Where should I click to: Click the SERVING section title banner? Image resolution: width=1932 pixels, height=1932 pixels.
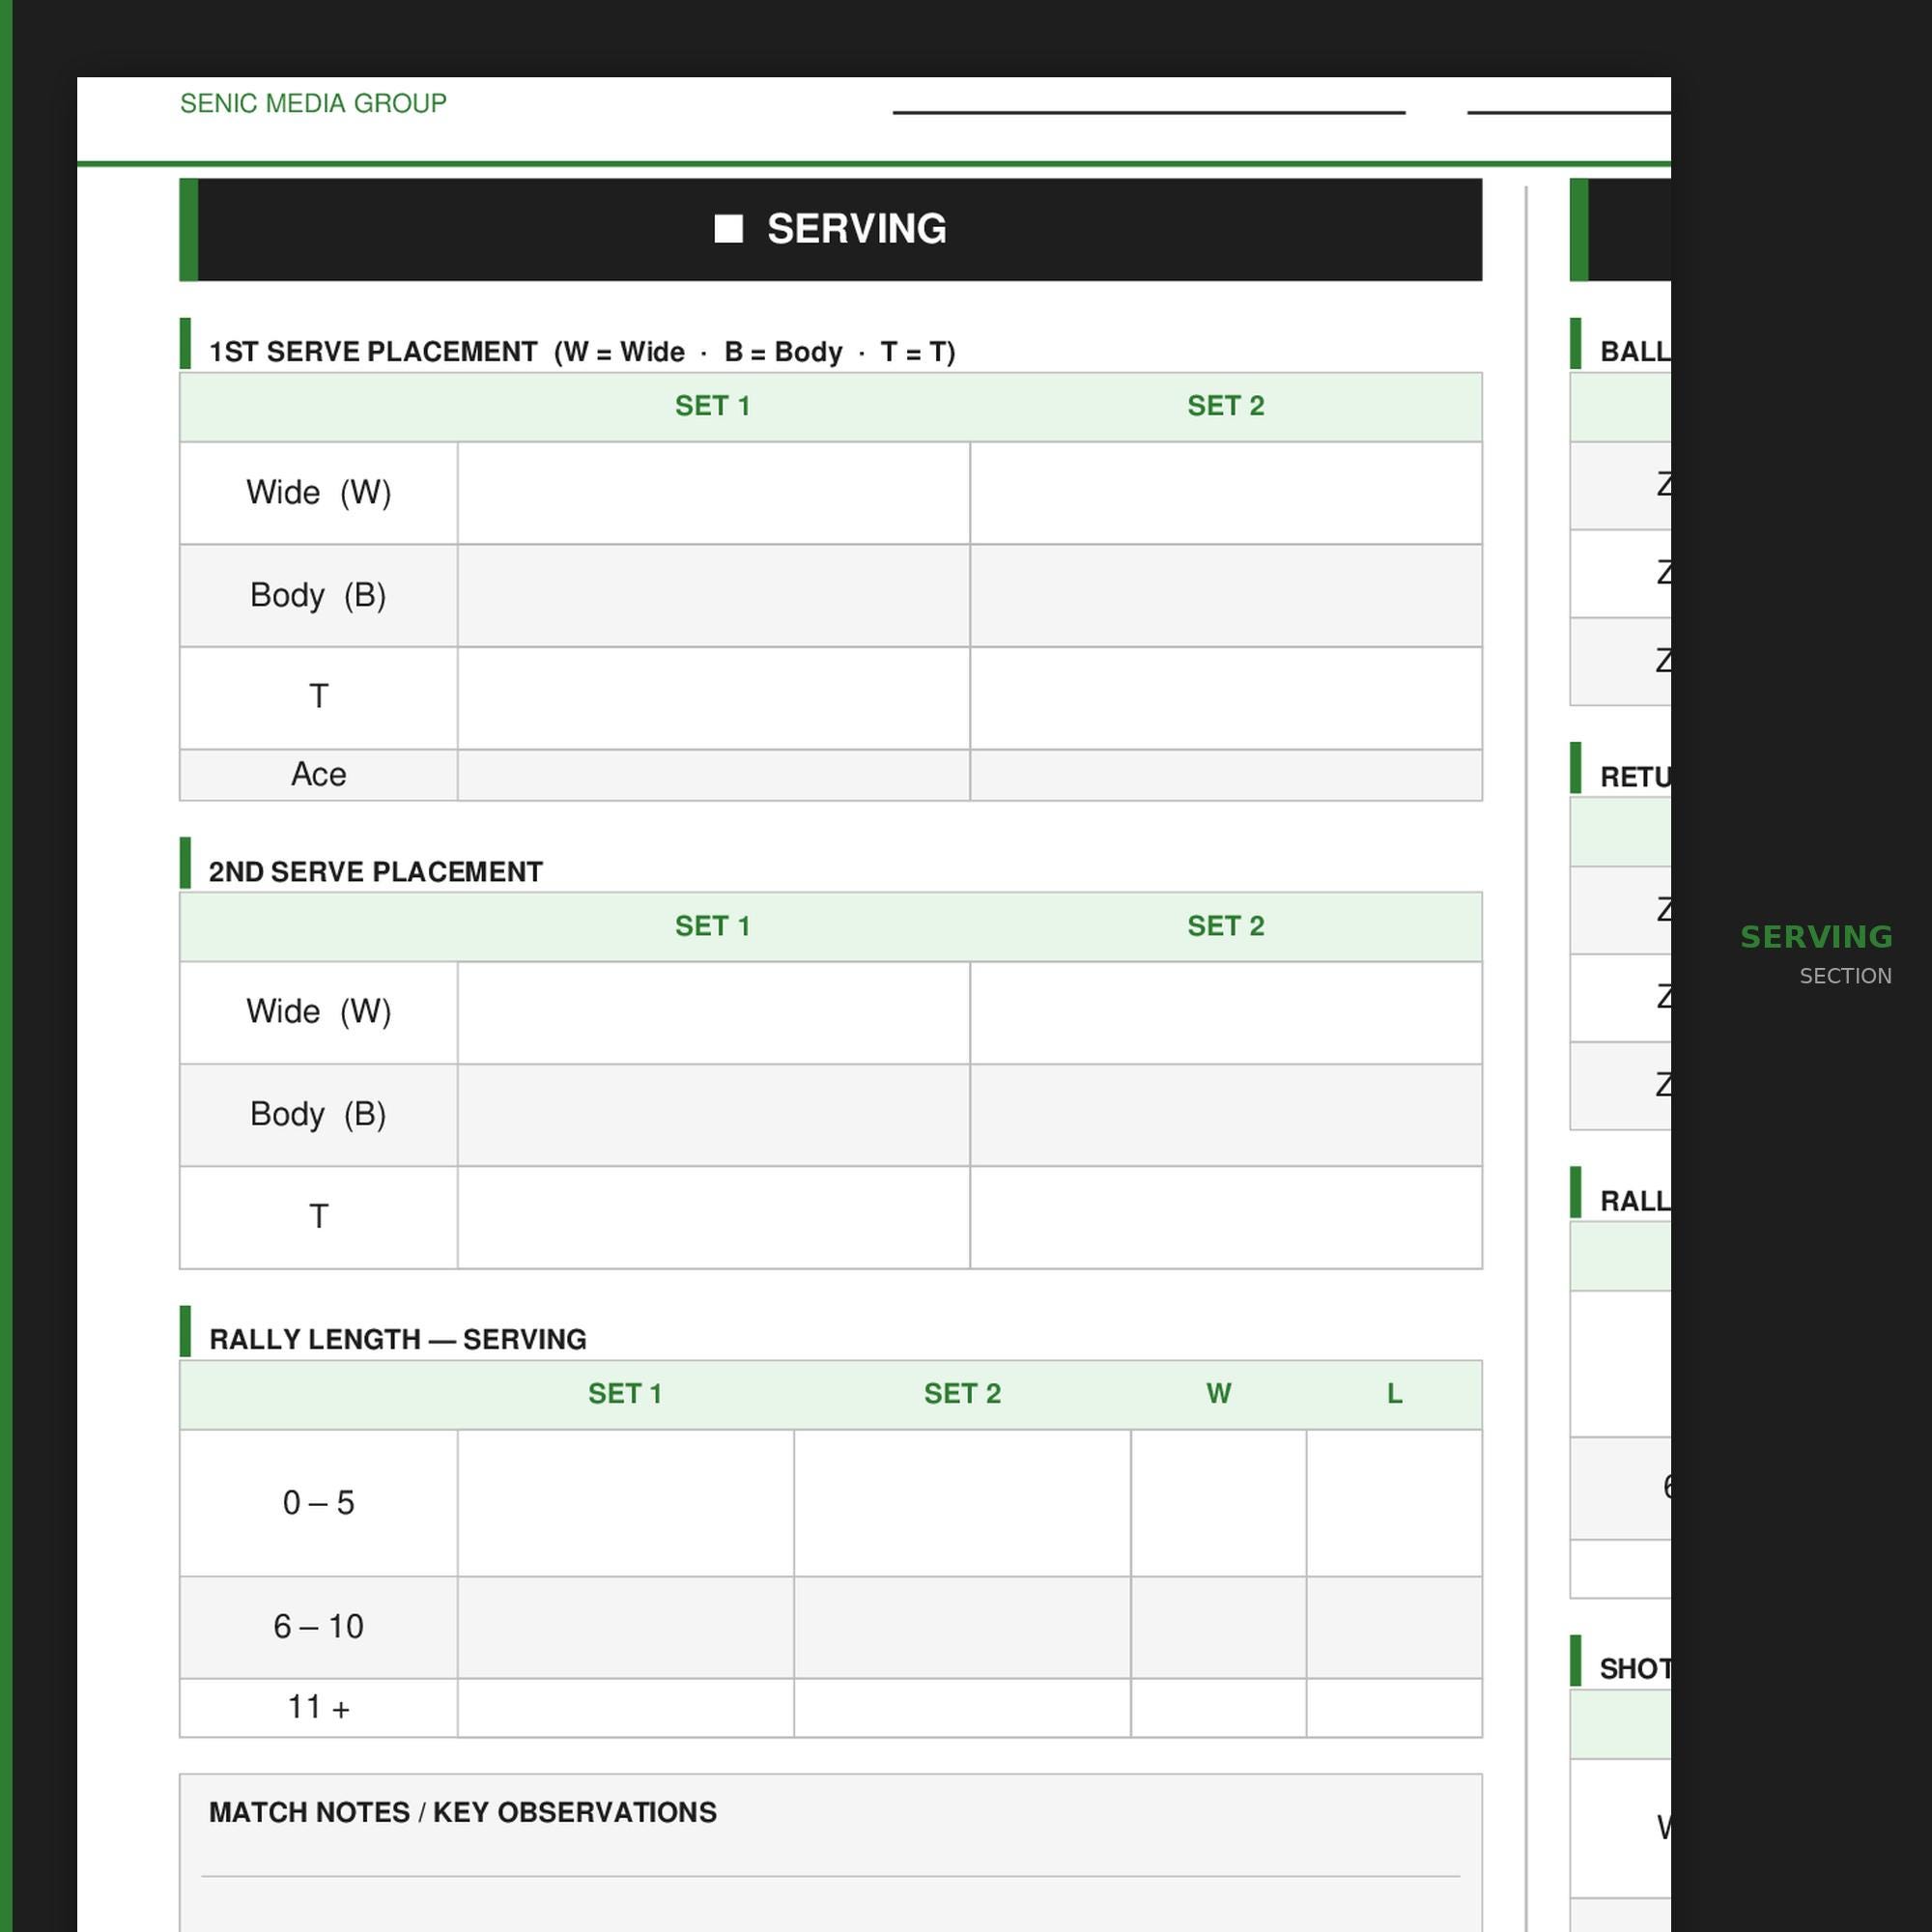(830, 229)
